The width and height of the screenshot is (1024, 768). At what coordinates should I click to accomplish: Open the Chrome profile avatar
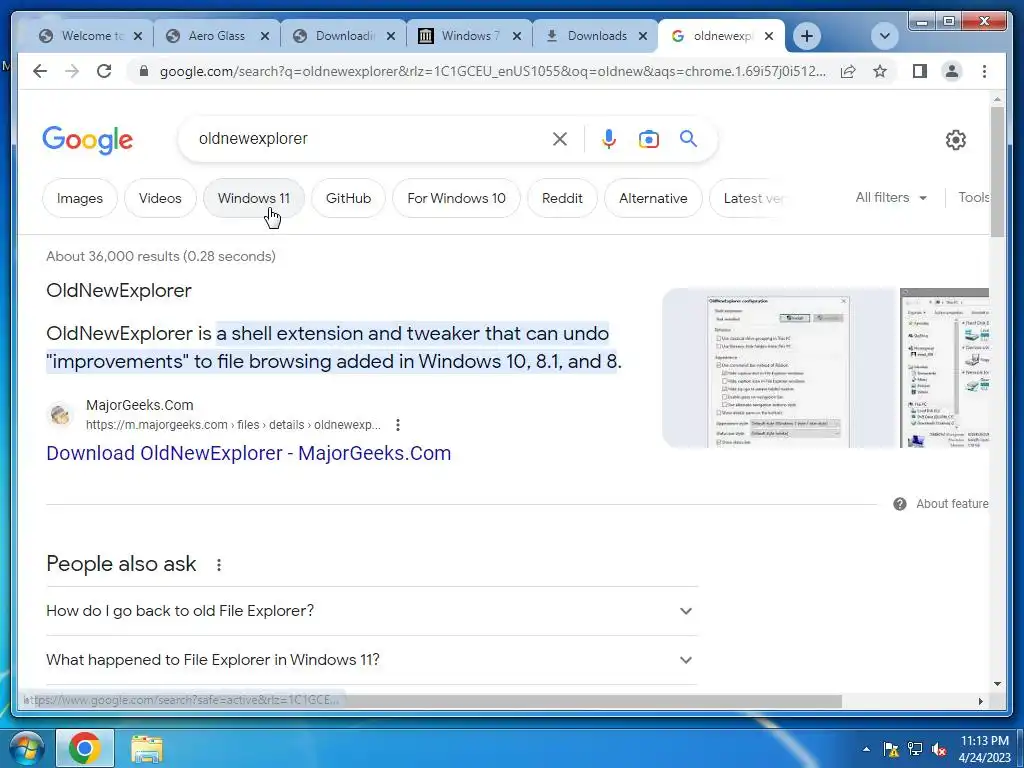(952, 71)
